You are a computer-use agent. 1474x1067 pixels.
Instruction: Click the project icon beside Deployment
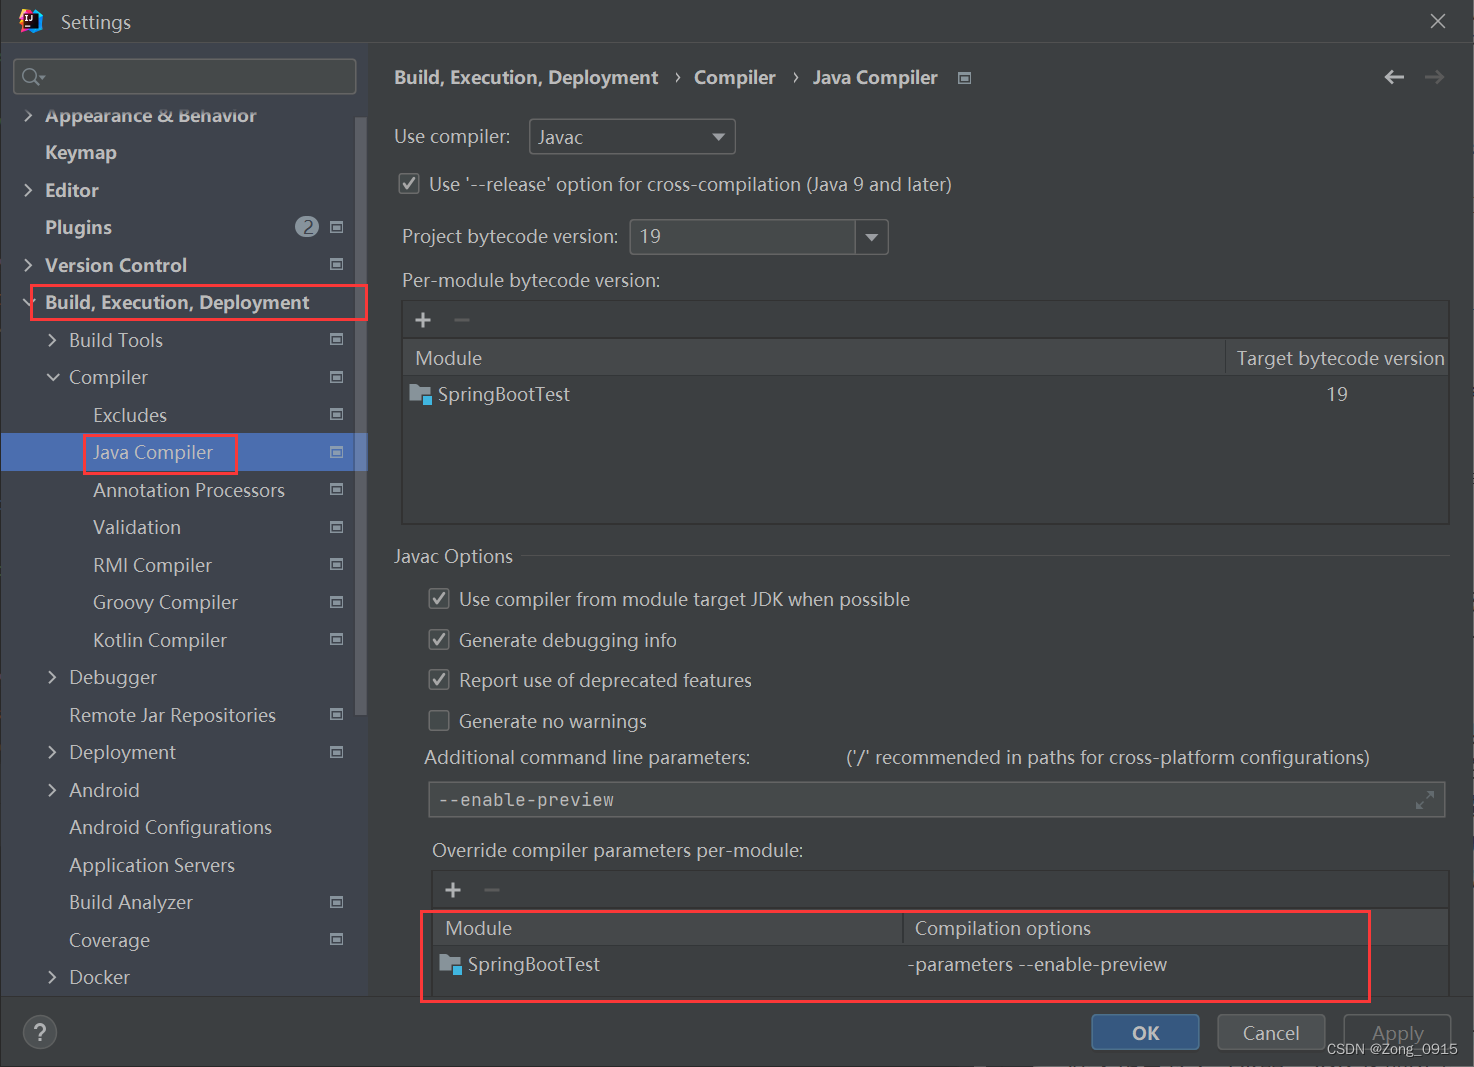pyautogui.click(x=337, y=752)
